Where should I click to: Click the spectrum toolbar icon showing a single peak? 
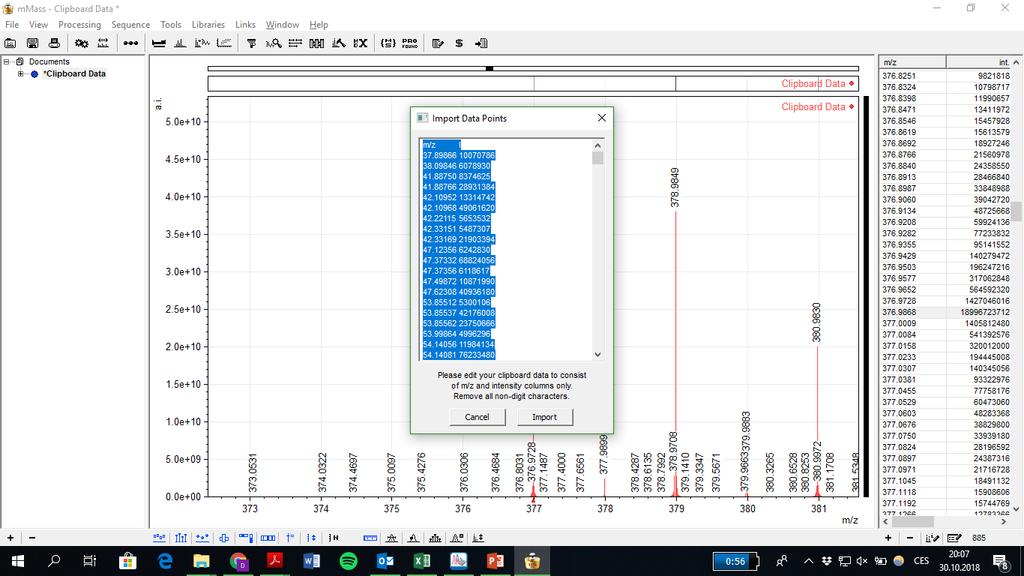coord(413,537)
